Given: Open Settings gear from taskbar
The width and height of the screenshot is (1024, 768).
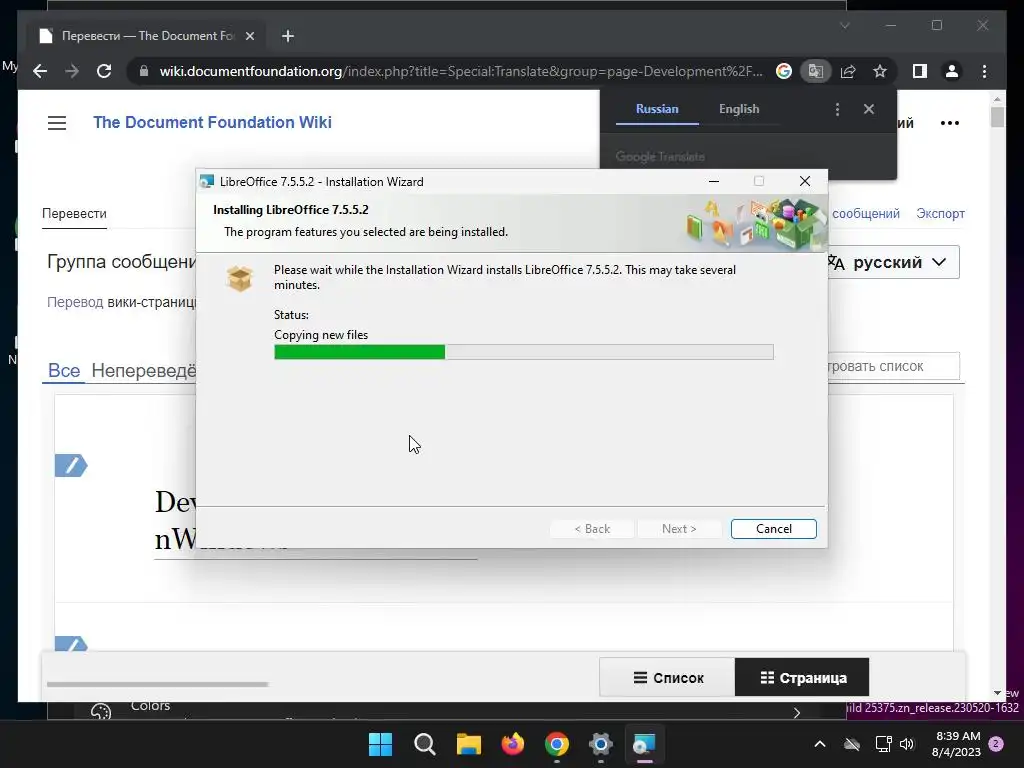Looking at the screenshot, I should (x=600, y=744).
